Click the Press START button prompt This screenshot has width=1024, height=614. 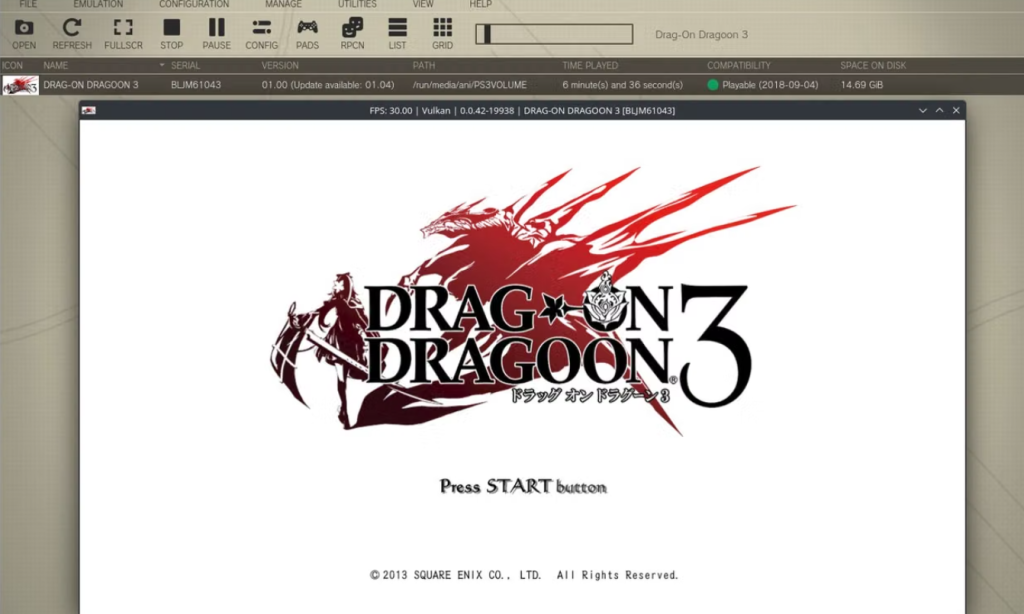tap(523, 487)
